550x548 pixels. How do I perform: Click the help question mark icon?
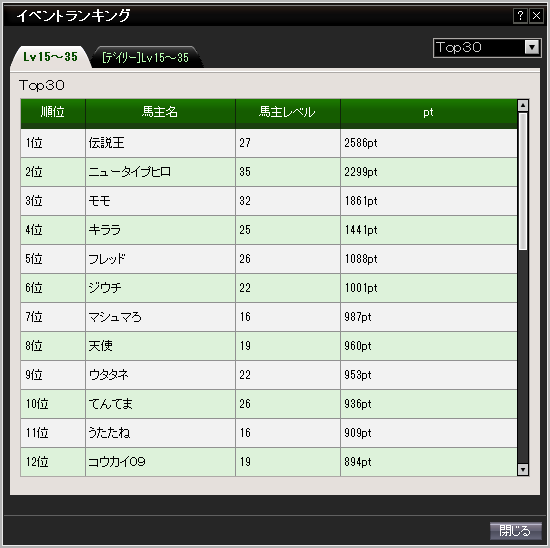click(x=520, y=16)
